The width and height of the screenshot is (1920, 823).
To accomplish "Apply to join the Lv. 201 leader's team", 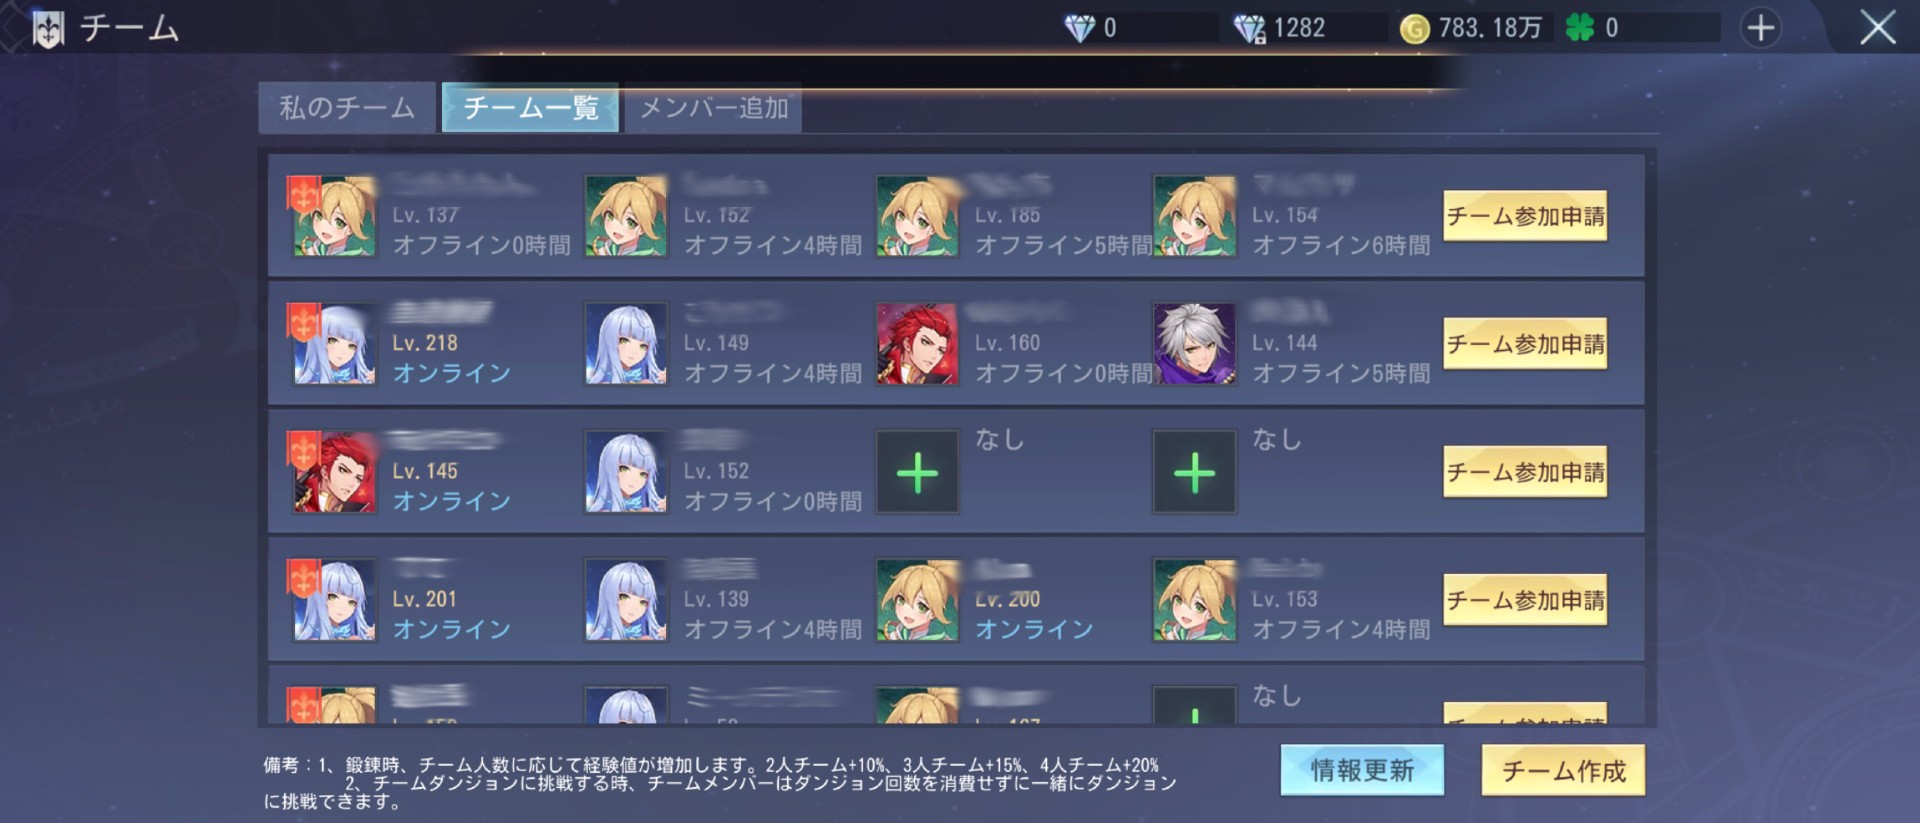I will 1525,600.
